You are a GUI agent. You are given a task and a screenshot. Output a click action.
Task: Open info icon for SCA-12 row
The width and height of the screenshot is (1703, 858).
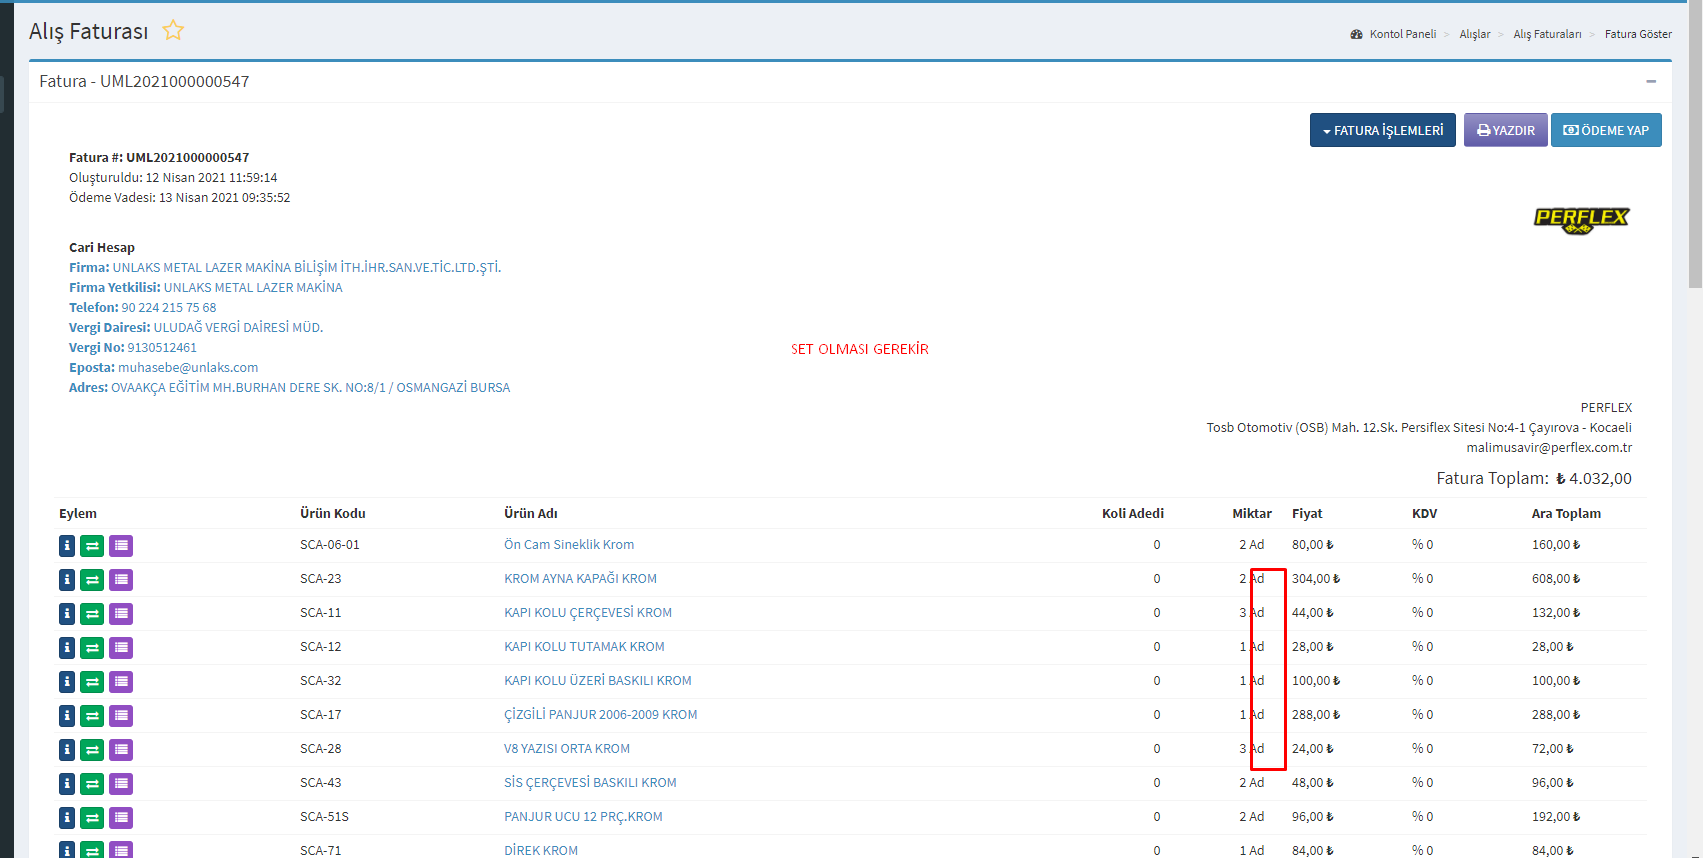[67, 648]
